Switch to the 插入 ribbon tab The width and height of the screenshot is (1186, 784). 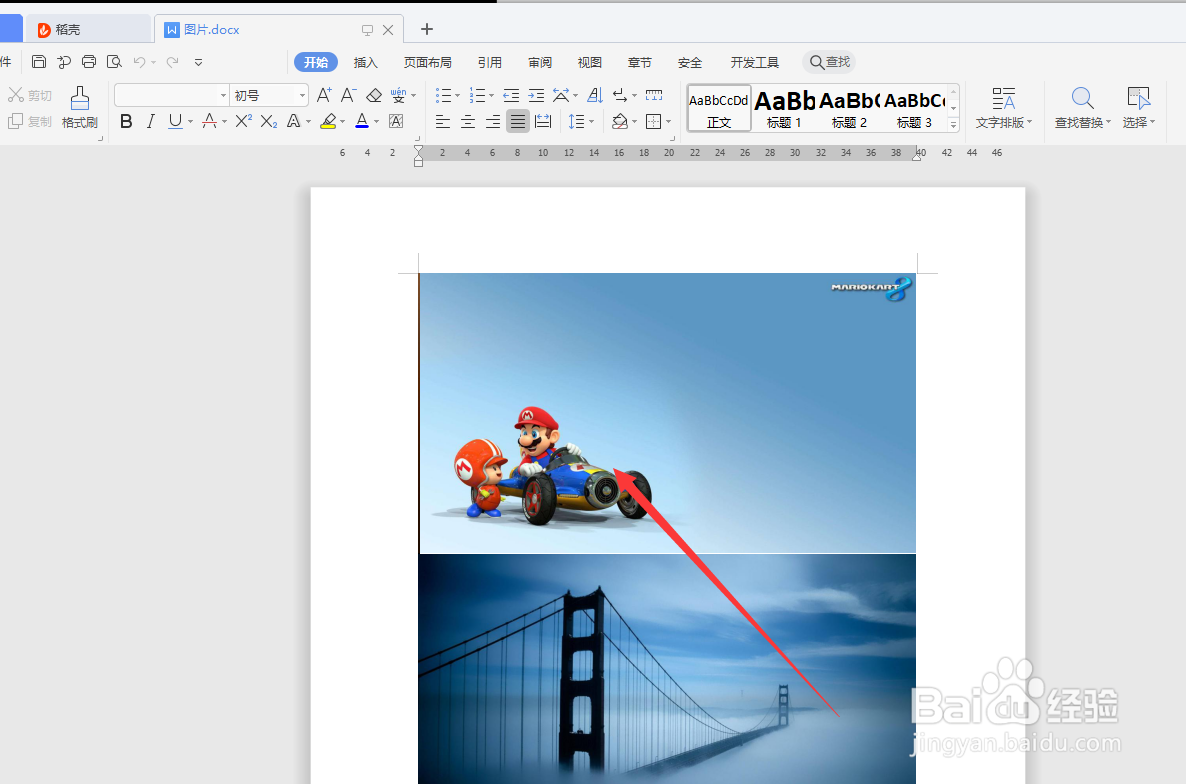(x=365, y=62)
